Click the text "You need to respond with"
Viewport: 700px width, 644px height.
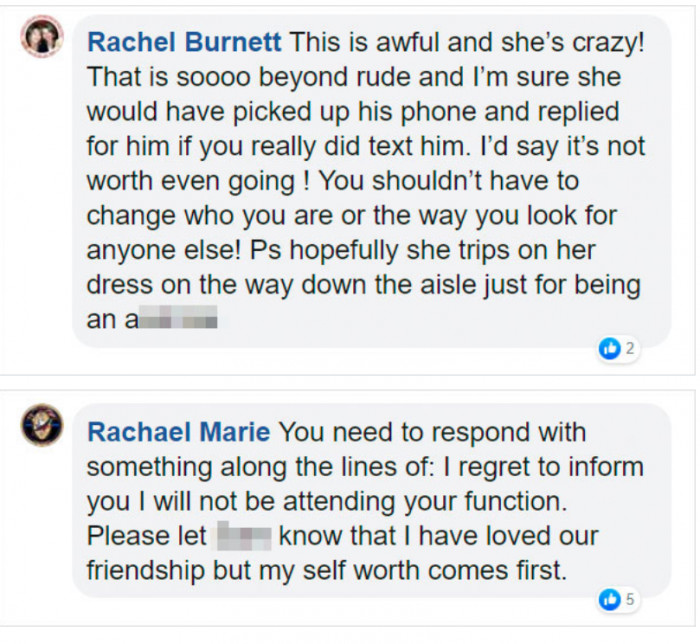[x=432, y=432]
